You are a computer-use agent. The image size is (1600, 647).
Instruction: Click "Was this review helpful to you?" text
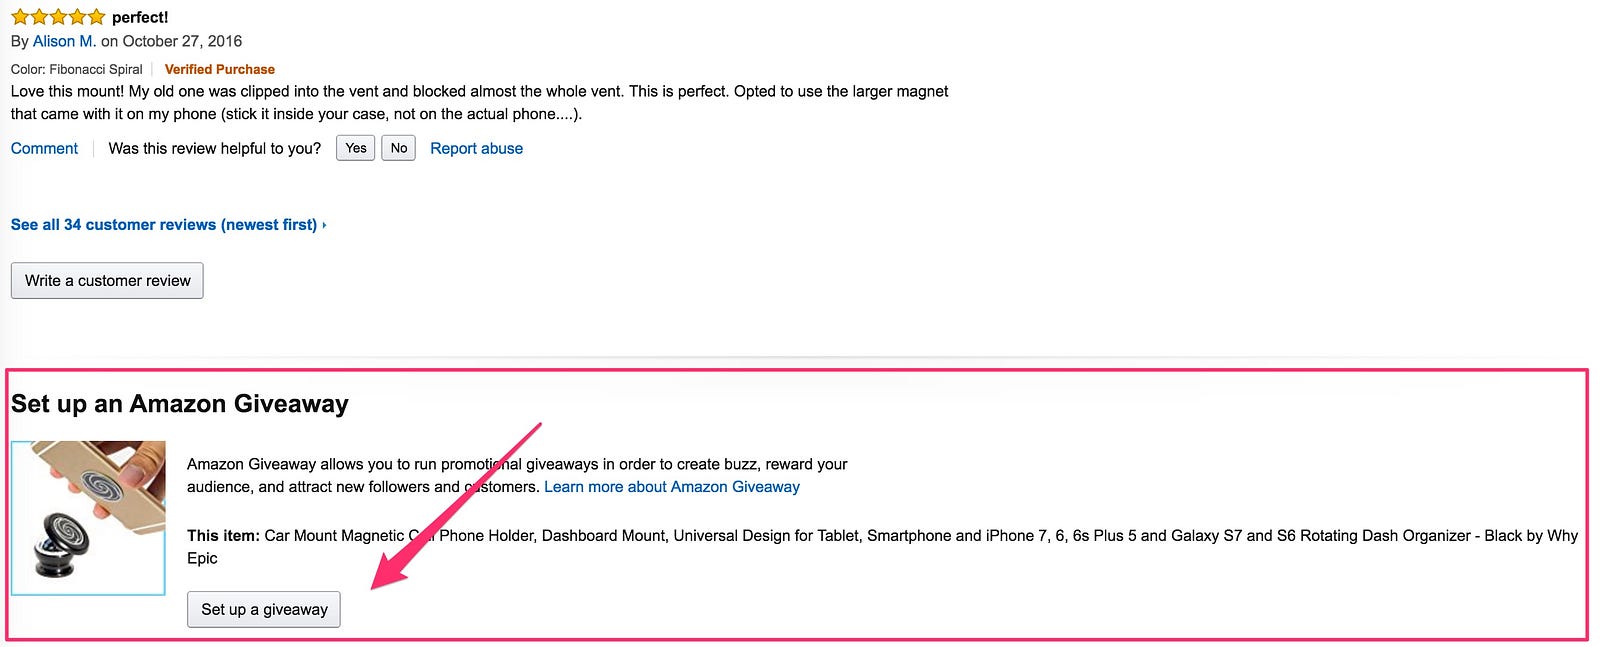click(215, 148)
